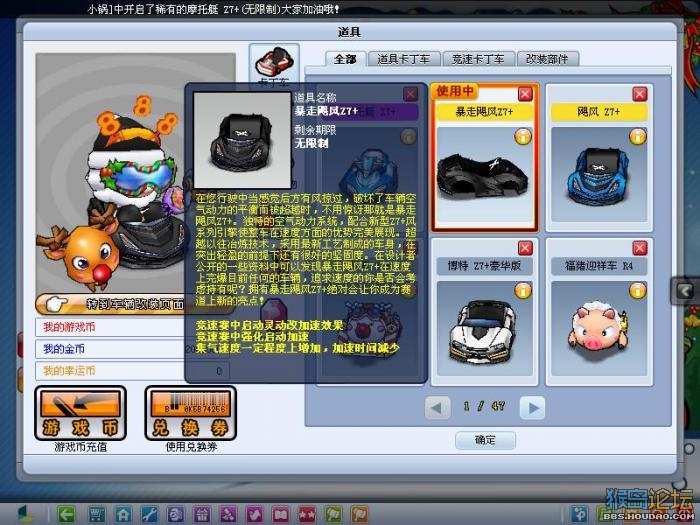Show info for blue 飓风 Z7+
This screenshot has height=525, width=700.
click(638, 137)
